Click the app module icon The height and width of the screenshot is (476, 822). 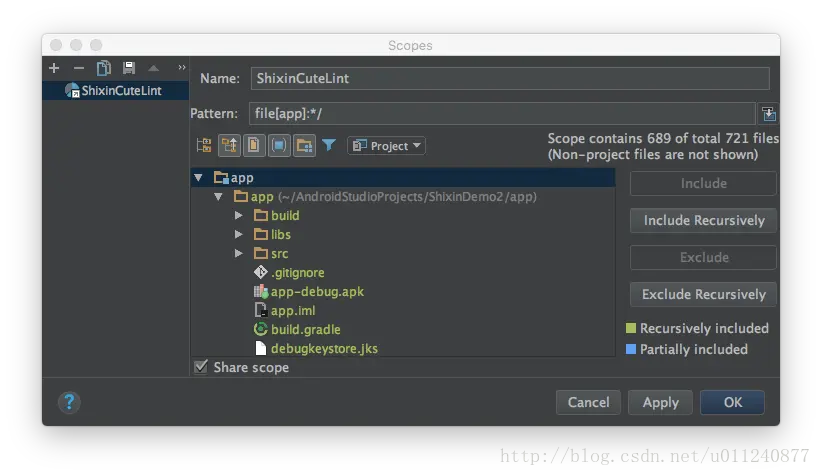pos(221,178)
